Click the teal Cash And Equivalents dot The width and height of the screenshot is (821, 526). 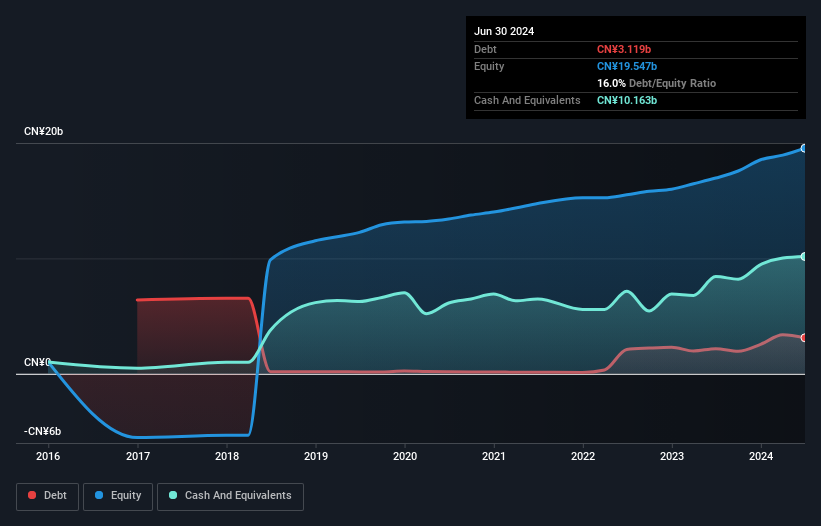coord(173,495)
